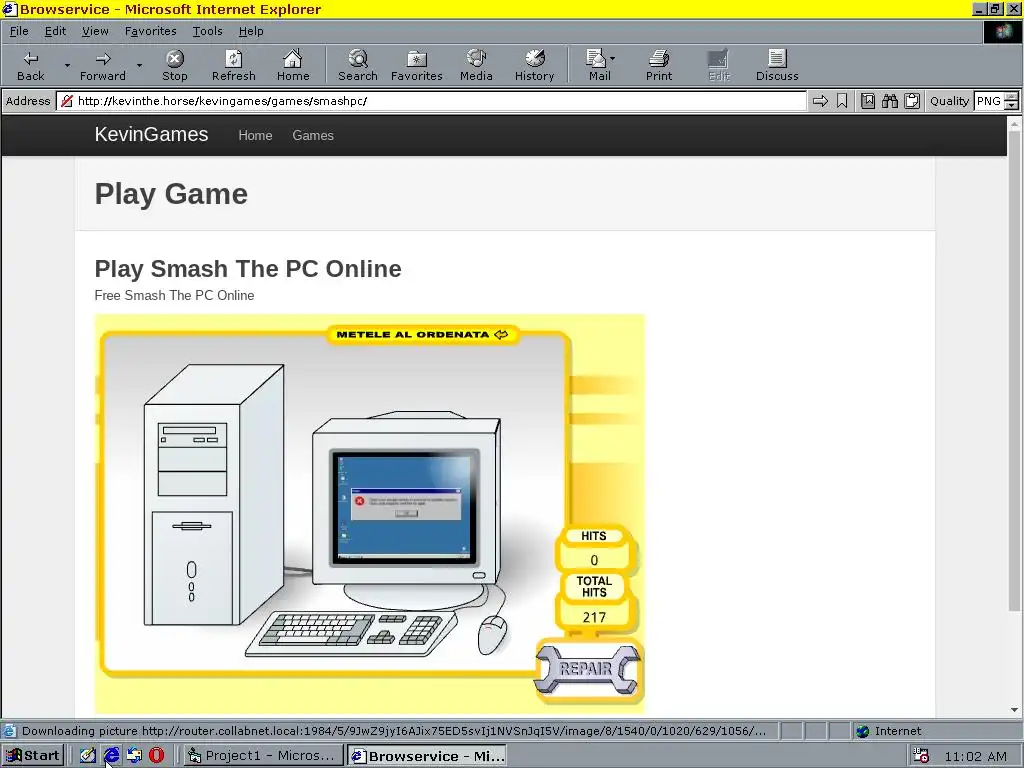Image resolution: width=1024 pixels, height=768 pixels.
Task: Click the scrollbar up arrow
Action: (1014, 123)
